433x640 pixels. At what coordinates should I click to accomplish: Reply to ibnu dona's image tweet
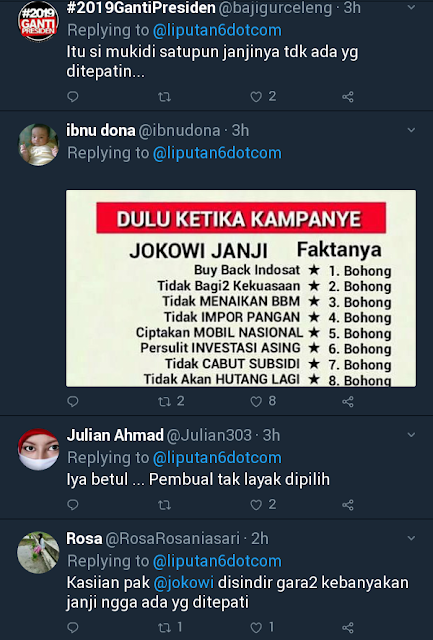73,402
